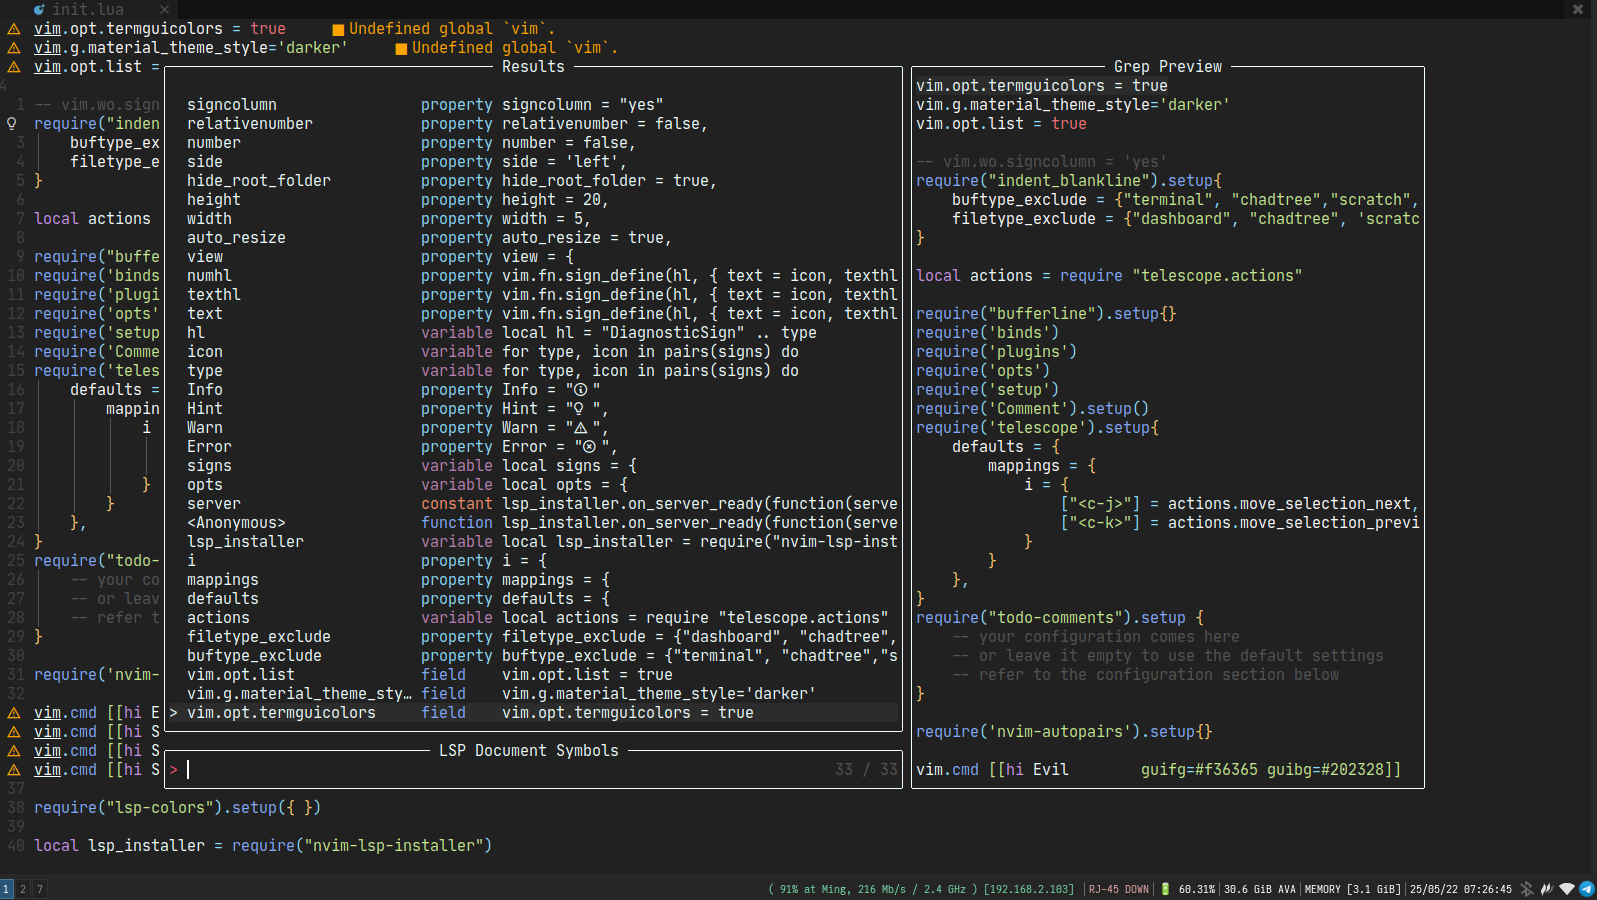Select the Warn property row
The width and height of the screenshot is (1597, 900).
click(x=535, y=428)
